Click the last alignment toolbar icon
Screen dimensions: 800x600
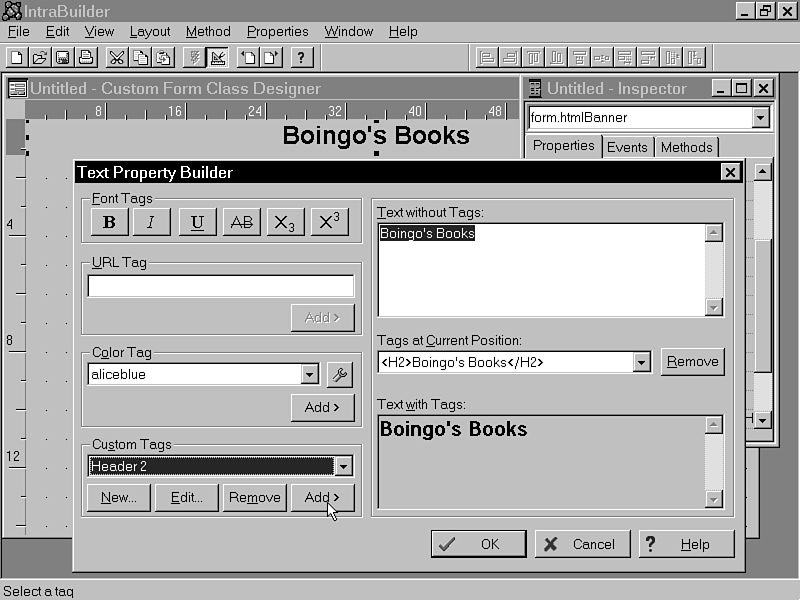pyautogui.click(x=694, y=57)
